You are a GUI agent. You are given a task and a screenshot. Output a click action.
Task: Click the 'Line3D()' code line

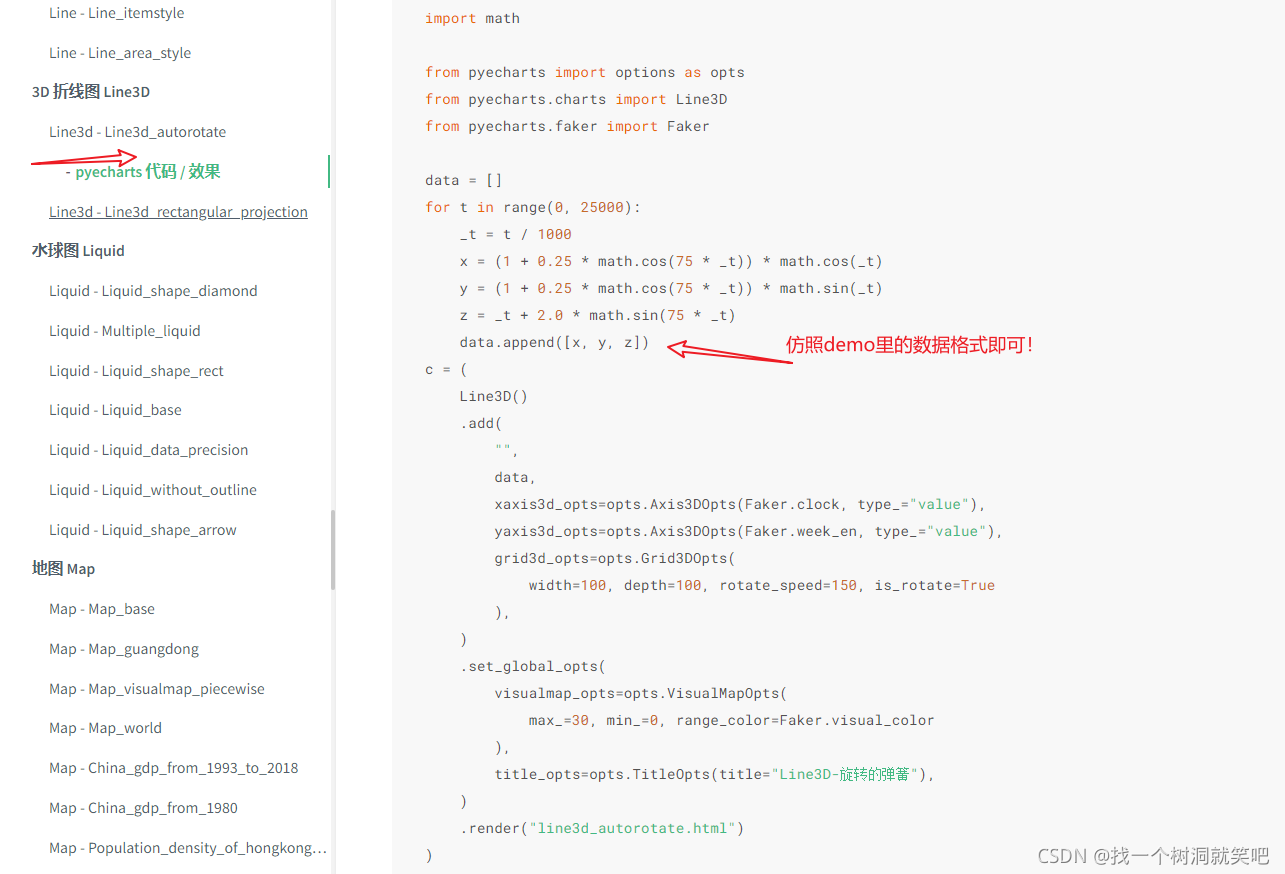click(x=494, y=396)
